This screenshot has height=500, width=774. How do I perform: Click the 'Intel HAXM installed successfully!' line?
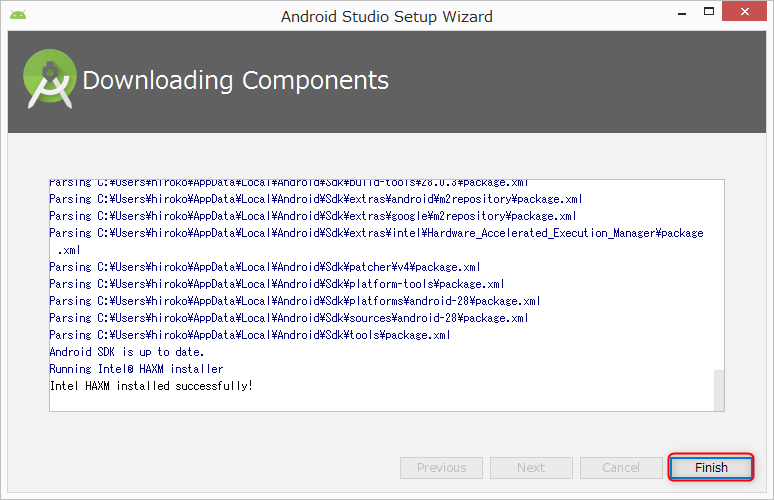point(151,385)
